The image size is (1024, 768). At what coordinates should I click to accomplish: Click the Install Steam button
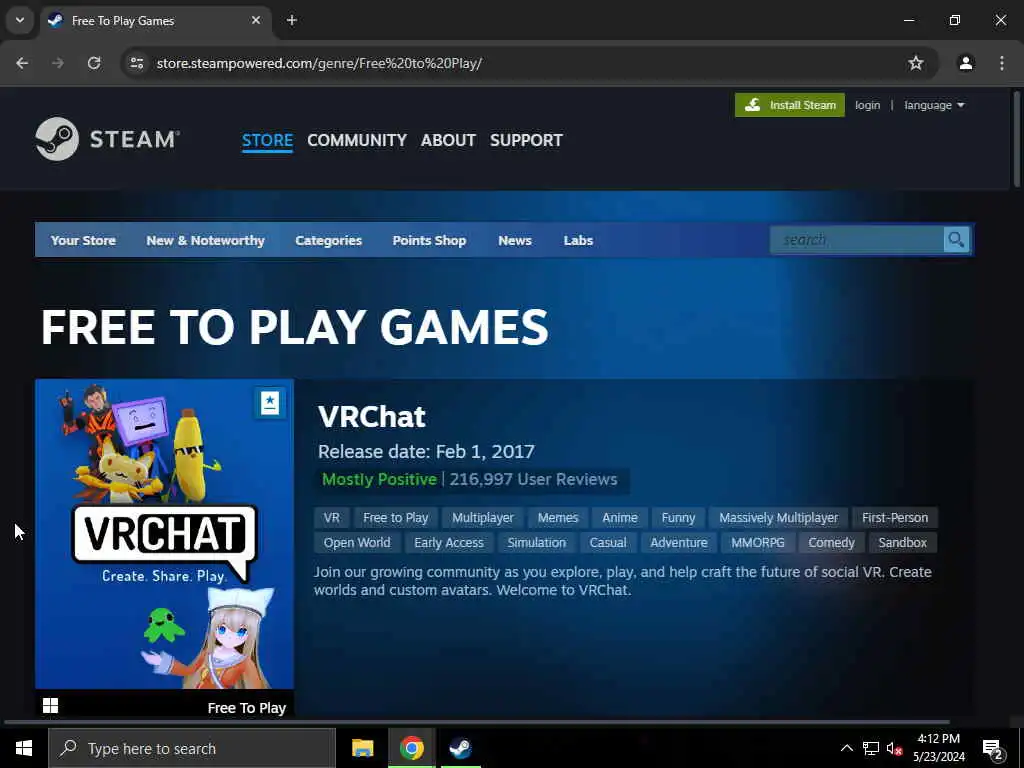click(x=790, y=105)
